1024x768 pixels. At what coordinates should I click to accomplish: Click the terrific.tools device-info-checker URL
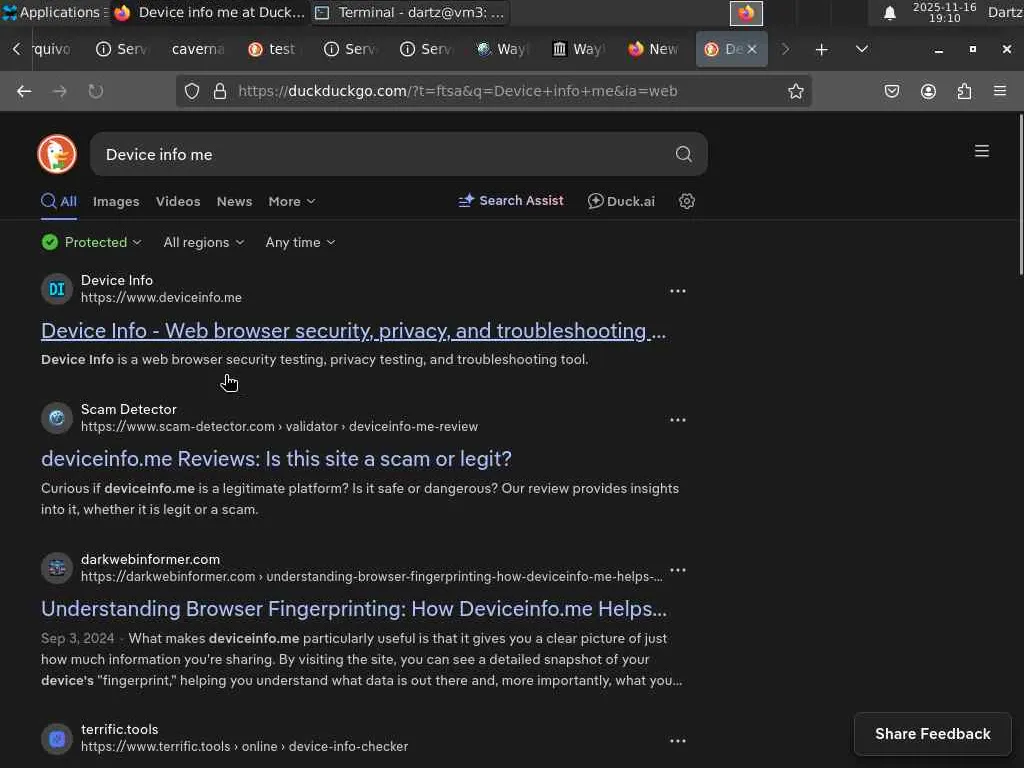(x=244, y=746)
